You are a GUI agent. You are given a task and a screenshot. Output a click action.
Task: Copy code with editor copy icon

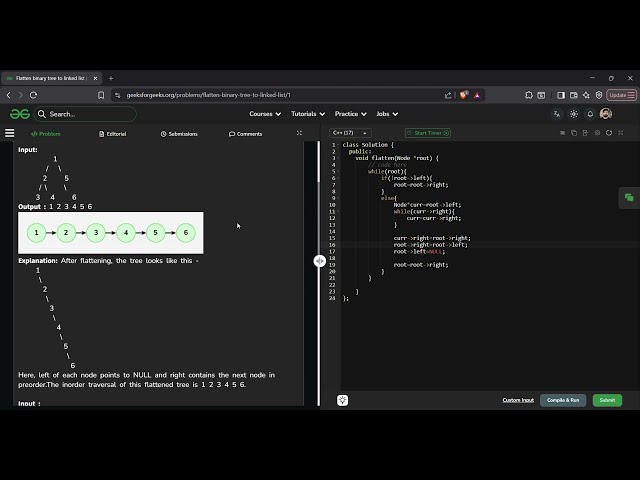click(x=574, y=133)
